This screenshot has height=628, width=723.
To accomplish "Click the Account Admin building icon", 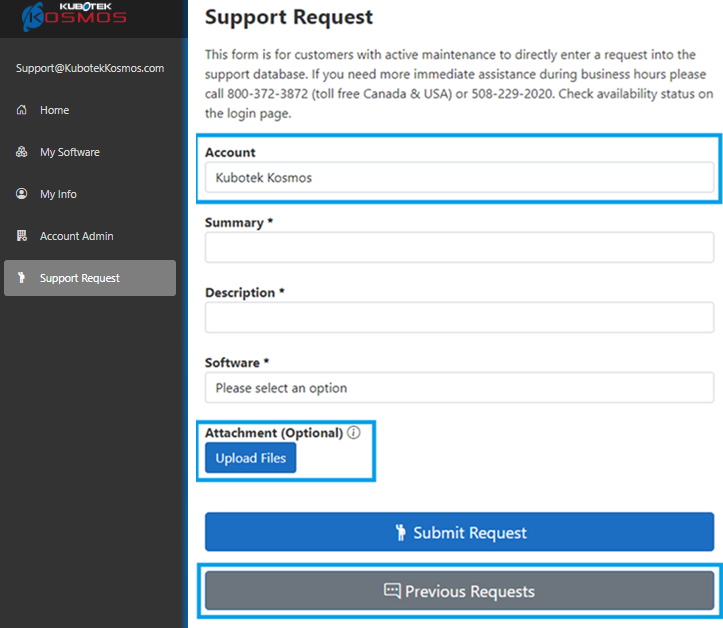I will click(x=22, y=236).
